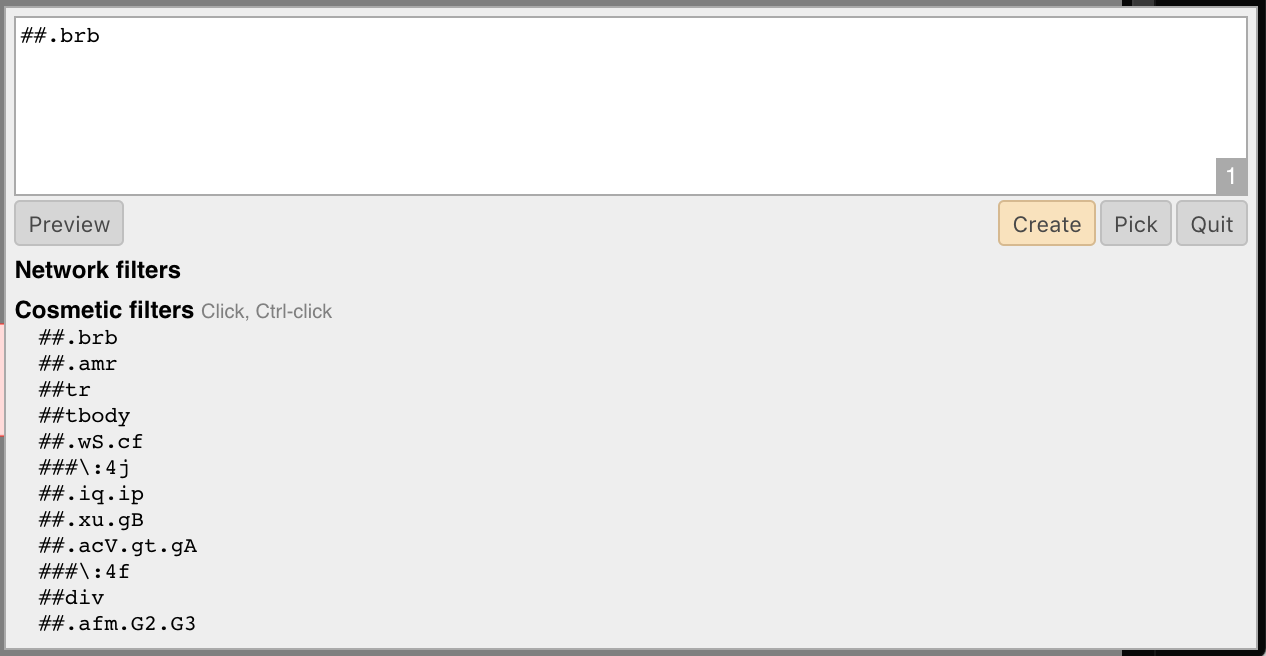Image resolution: width=1266 pixels, height=656 pixels.
Task: Pick the ###\:4j cosmetic filter
Action: [x=84, y=468]
